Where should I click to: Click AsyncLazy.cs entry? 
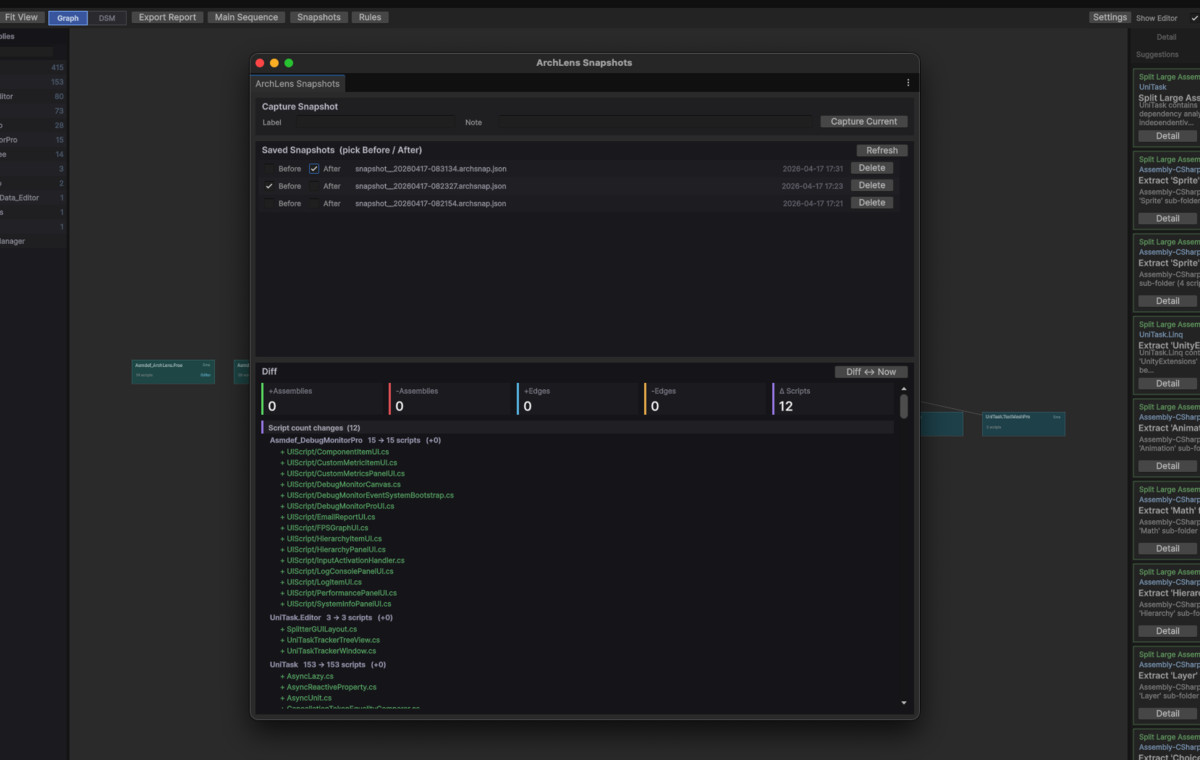pos(307,676)
